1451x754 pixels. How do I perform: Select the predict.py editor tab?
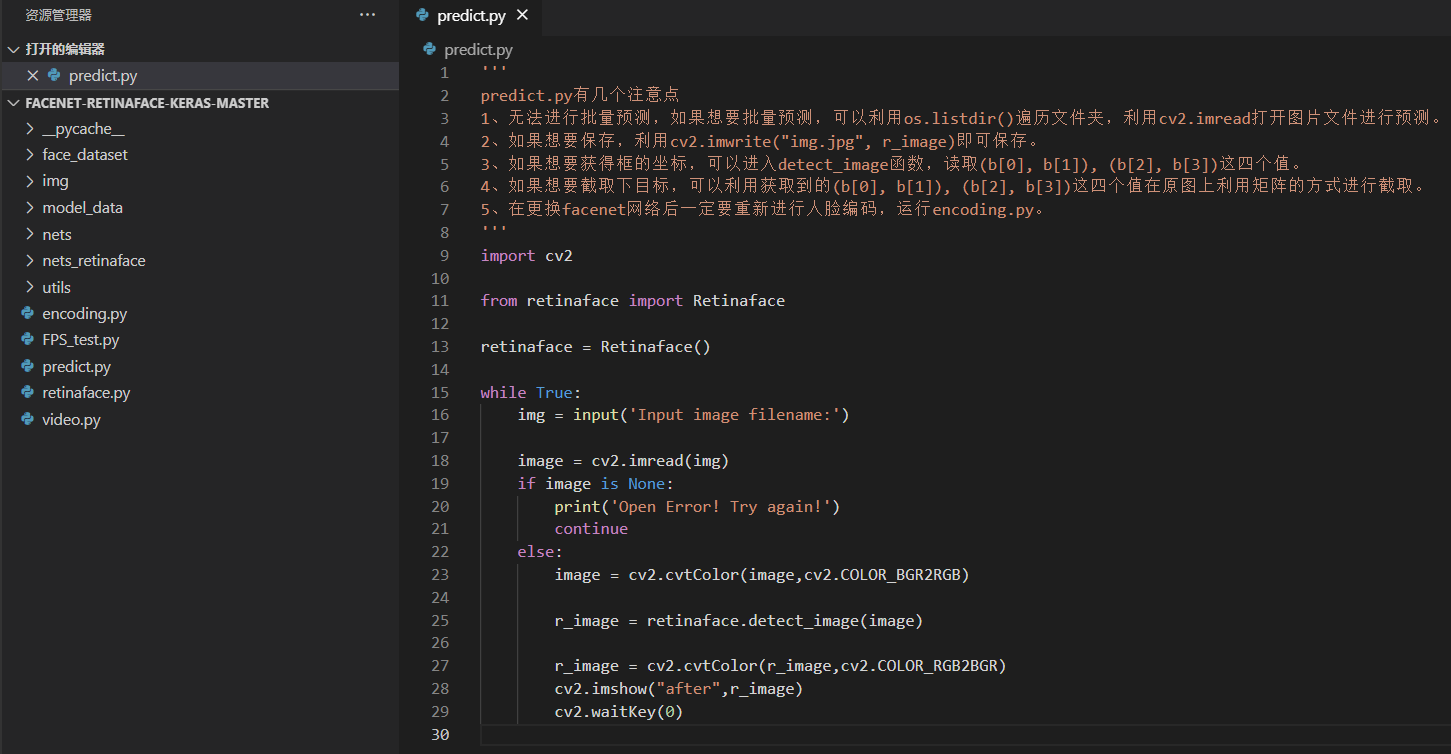[472, 16]
